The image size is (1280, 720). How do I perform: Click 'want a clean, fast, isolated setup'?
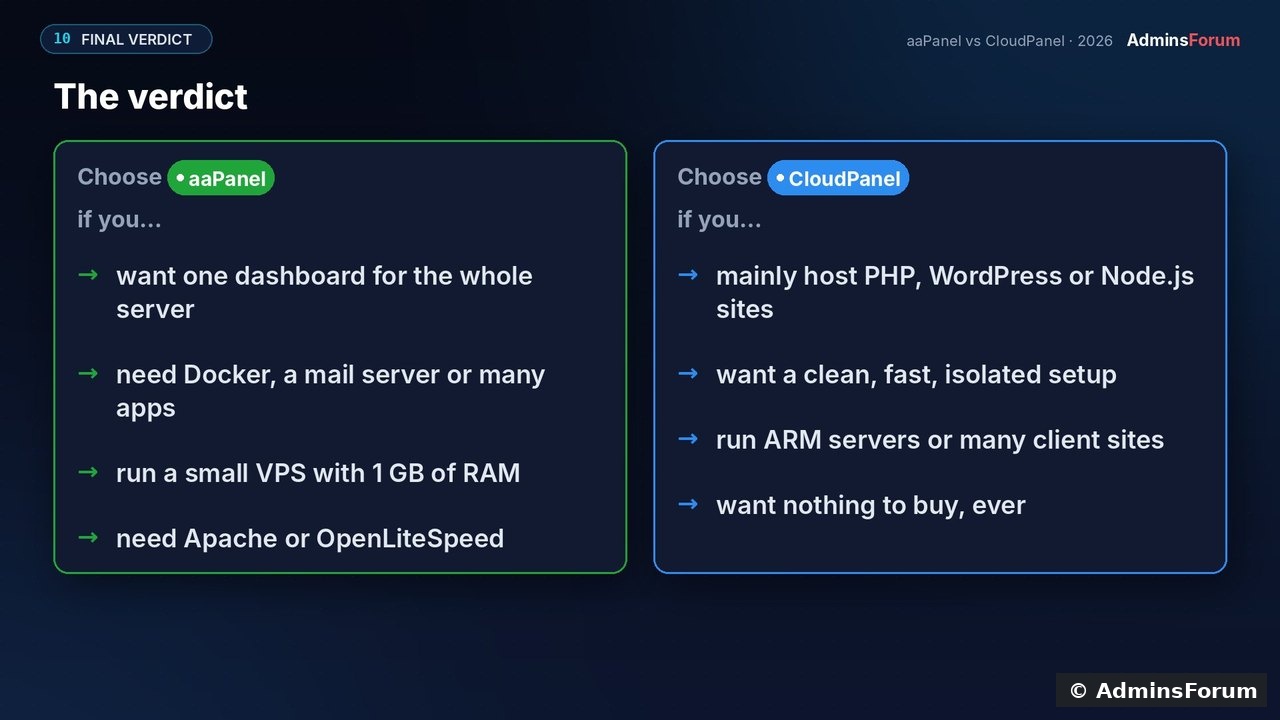point(916,375)
